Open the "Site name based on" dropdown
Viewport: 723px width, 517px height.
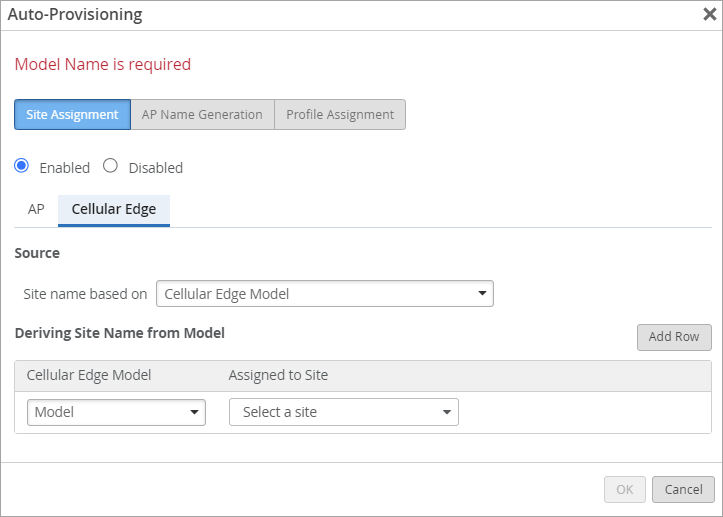325,294
